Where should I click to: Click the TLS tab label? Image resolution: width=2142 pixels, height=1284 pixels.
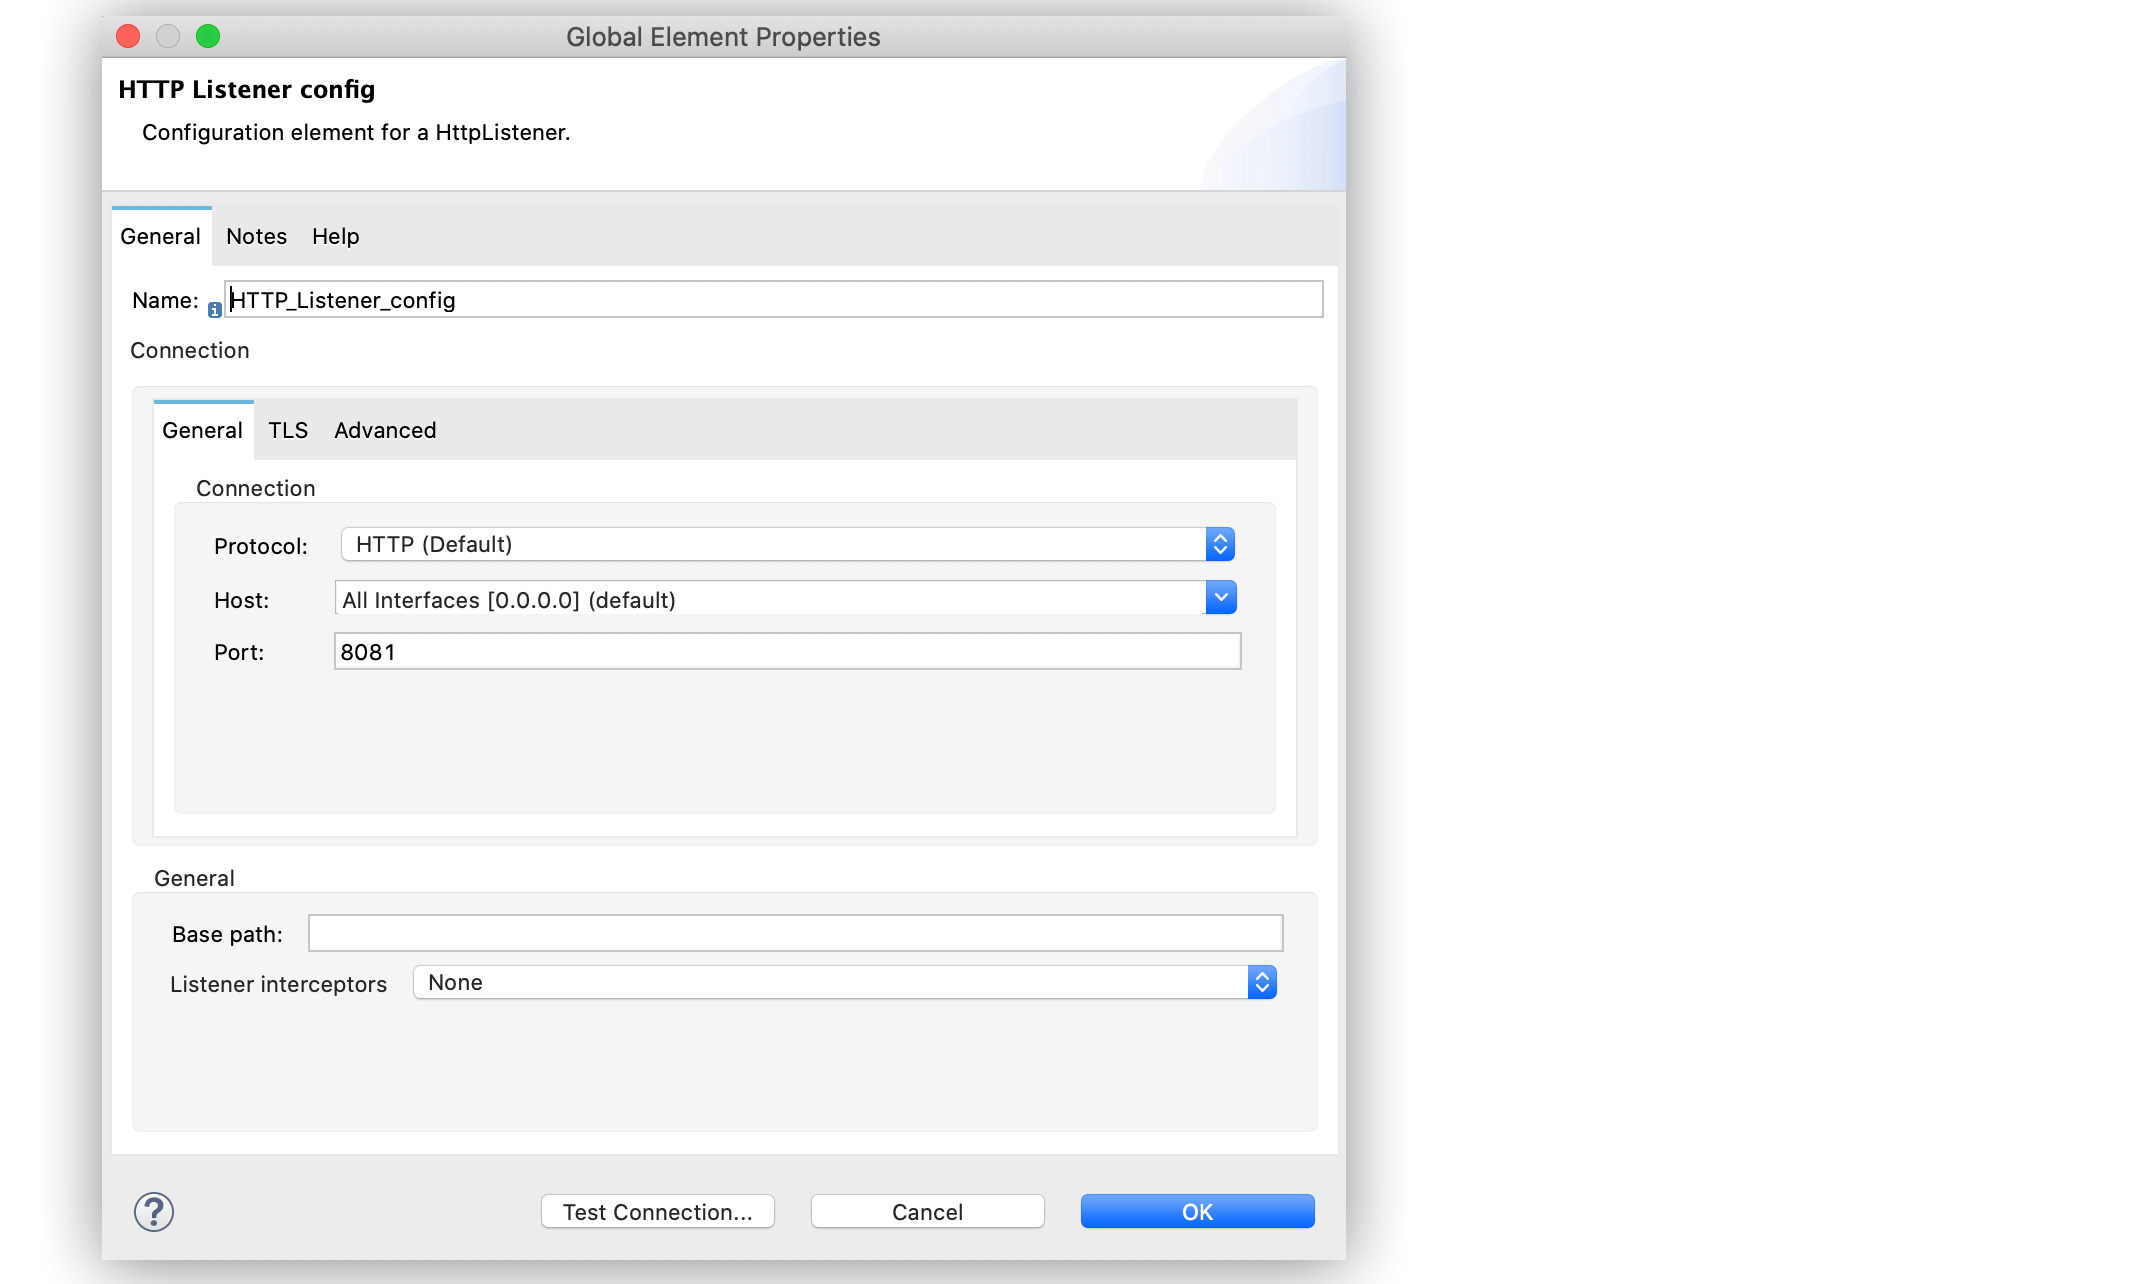click(x=289, y=428)
